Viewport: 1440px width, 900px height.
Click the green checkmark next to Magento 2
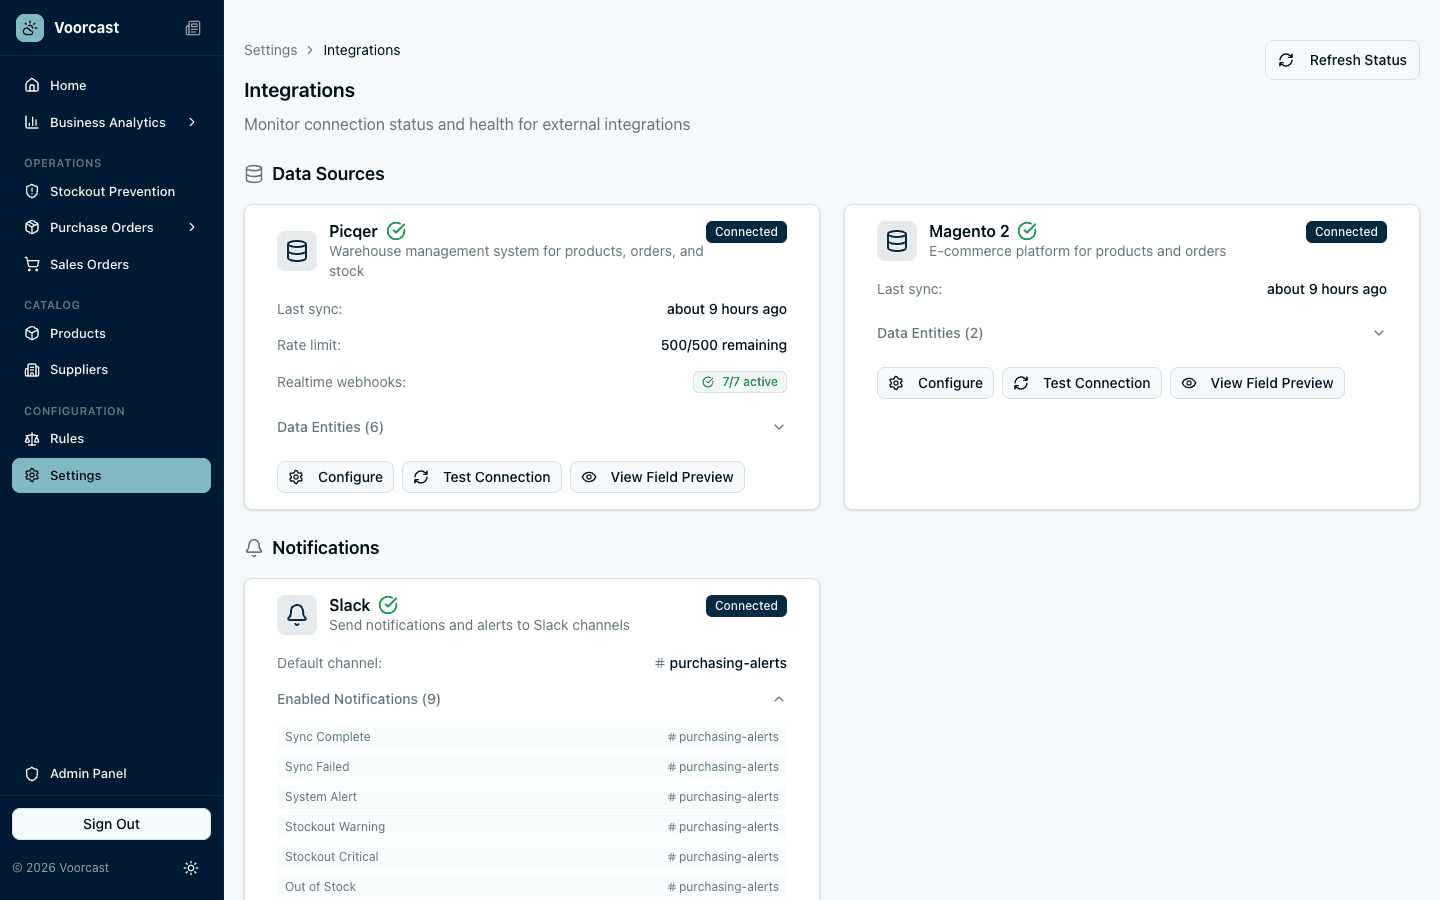pyautogui.click(x=1027, y=231)
